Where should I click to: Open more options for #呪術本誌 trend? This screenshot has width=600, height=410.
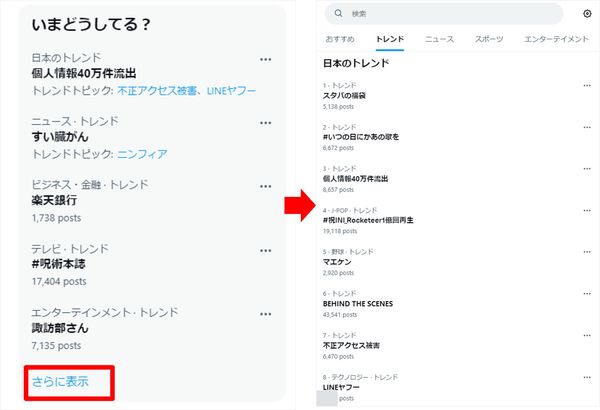click(266, 251)
